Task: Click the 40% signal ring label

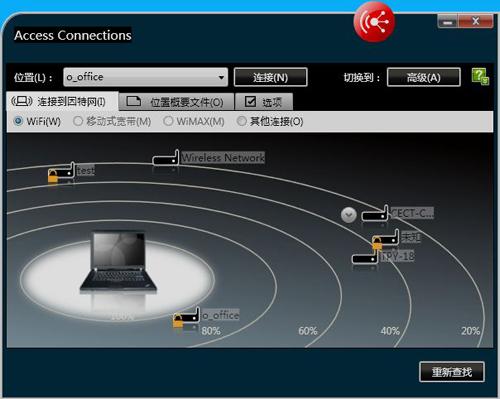Action: (x=390, y=331)
